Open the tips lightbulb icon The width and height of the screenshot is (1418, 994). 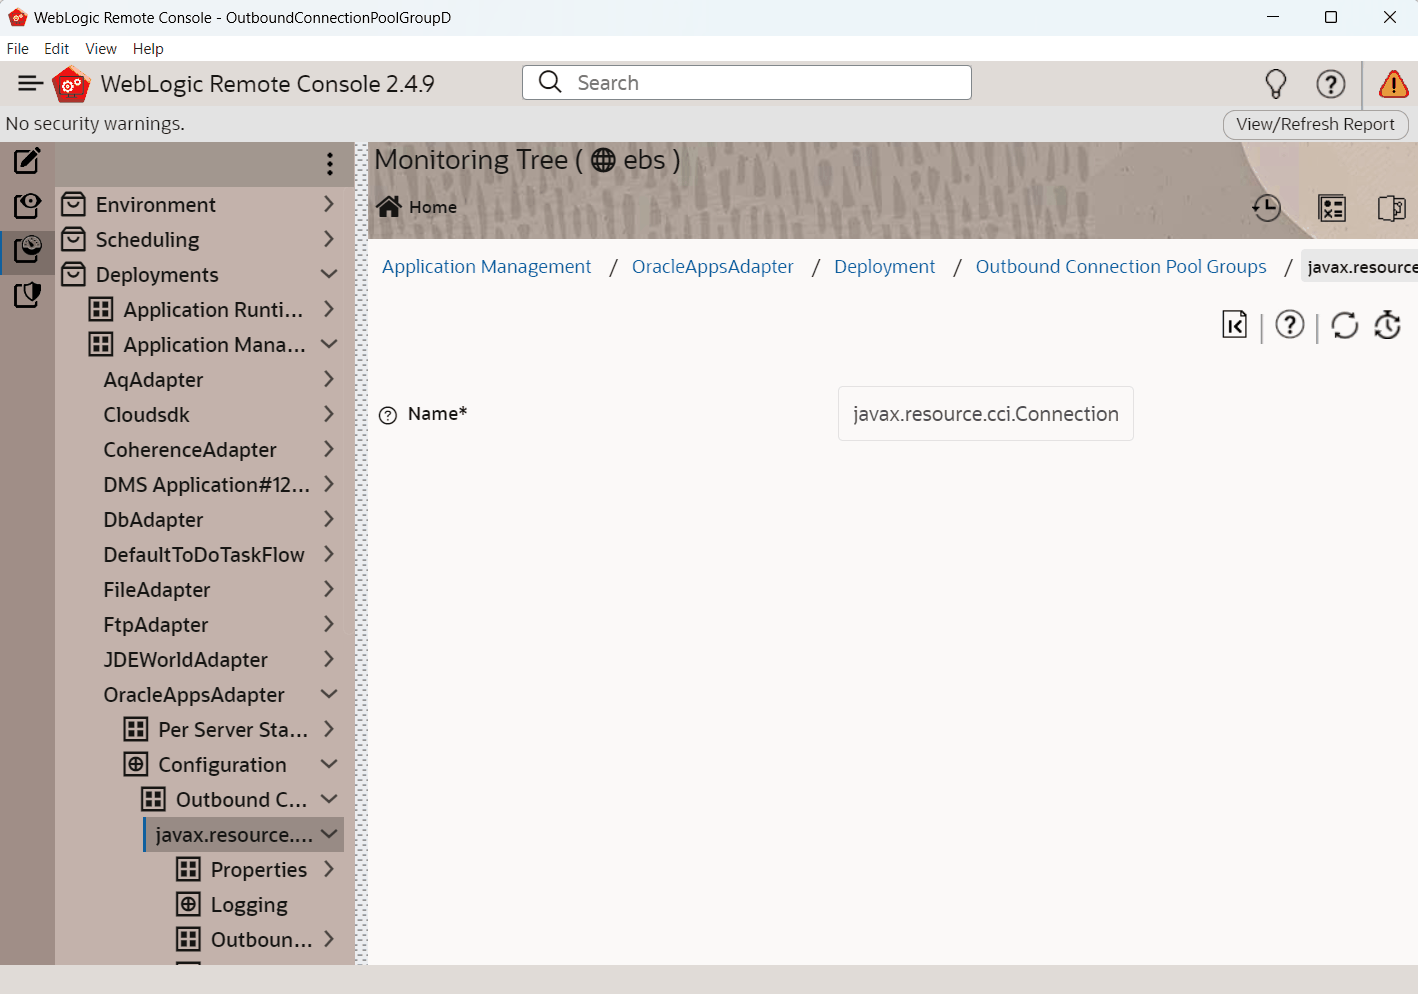point(1276,84)
